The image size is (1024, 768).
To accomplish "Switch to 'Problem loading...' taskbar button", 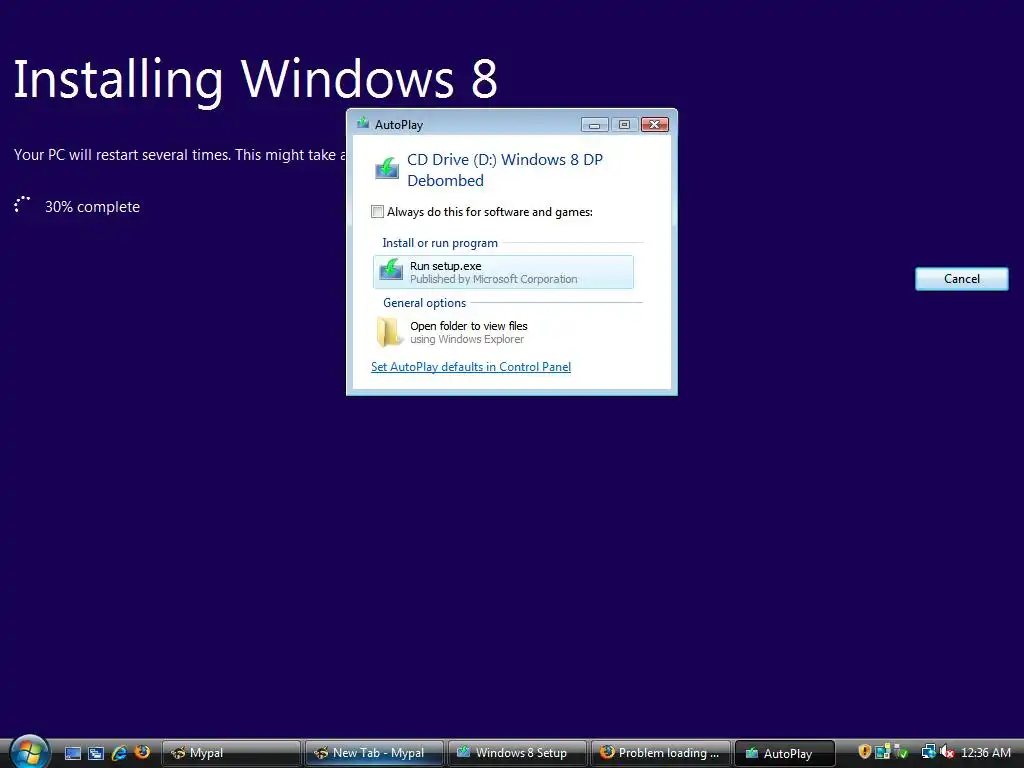I will 660,753.
